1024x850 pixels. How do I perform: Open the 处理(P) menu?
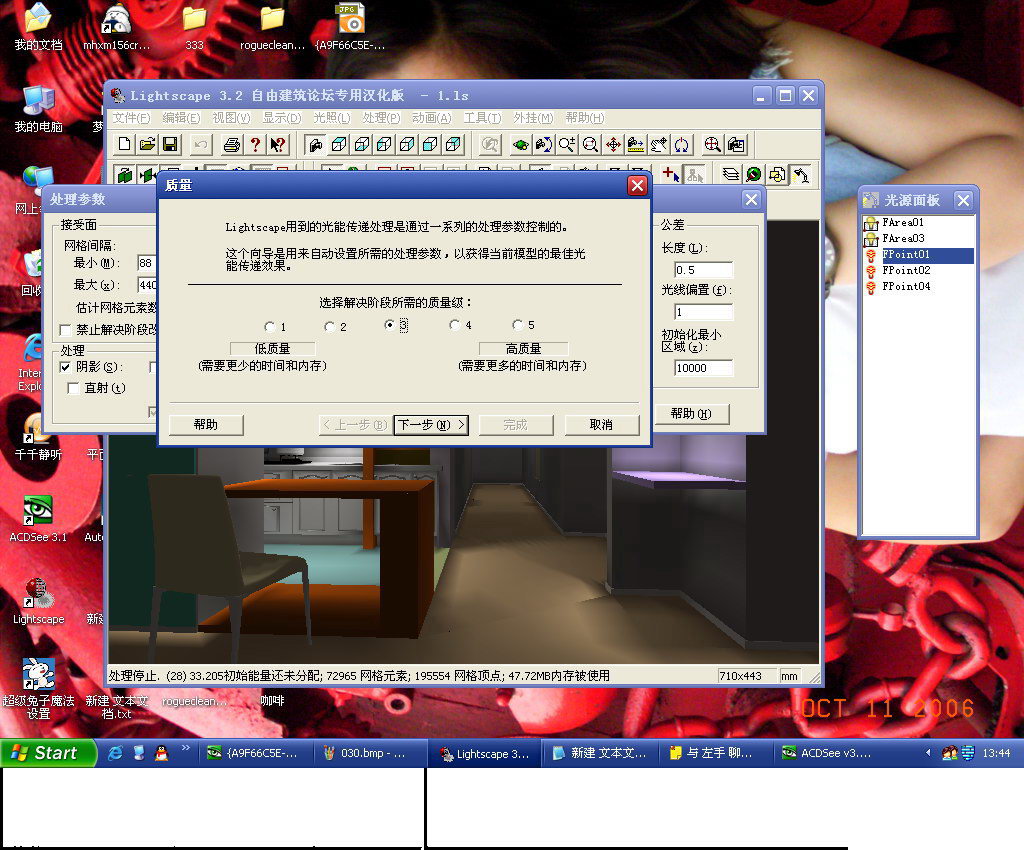tap(381, 118)
